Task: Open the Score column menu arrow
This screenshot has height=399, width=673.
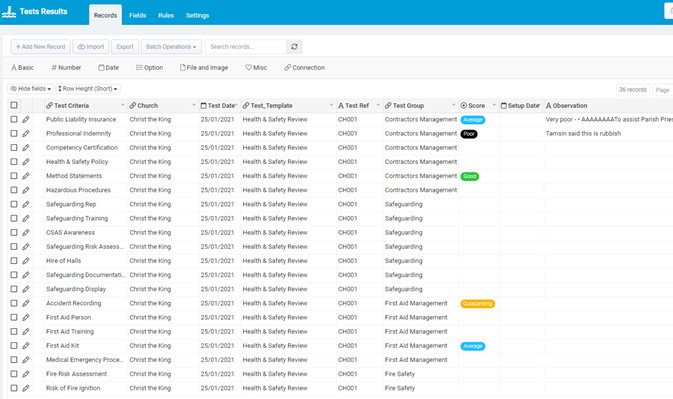Action: click(x=494, y=105)
